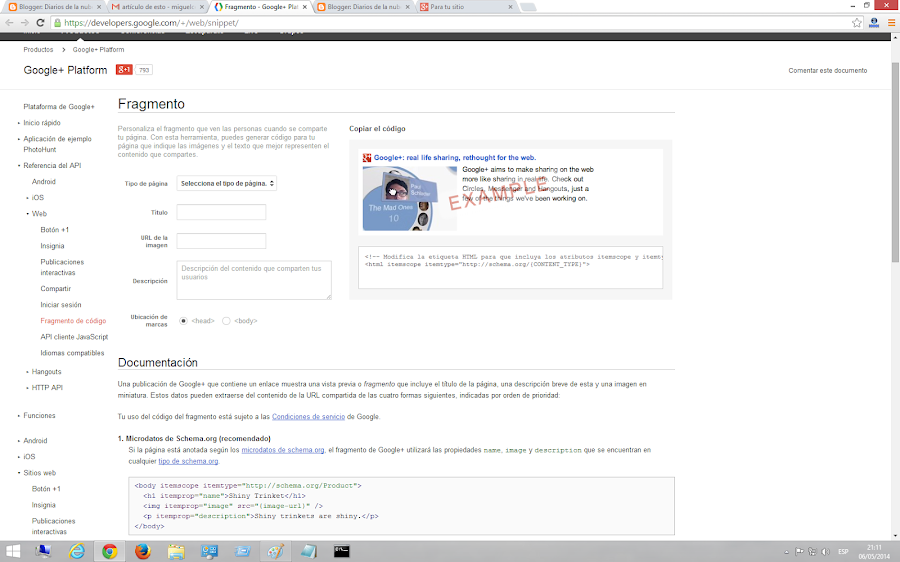Open 'Idiomas compatibles' sidebar item

(x=72, y=353)
